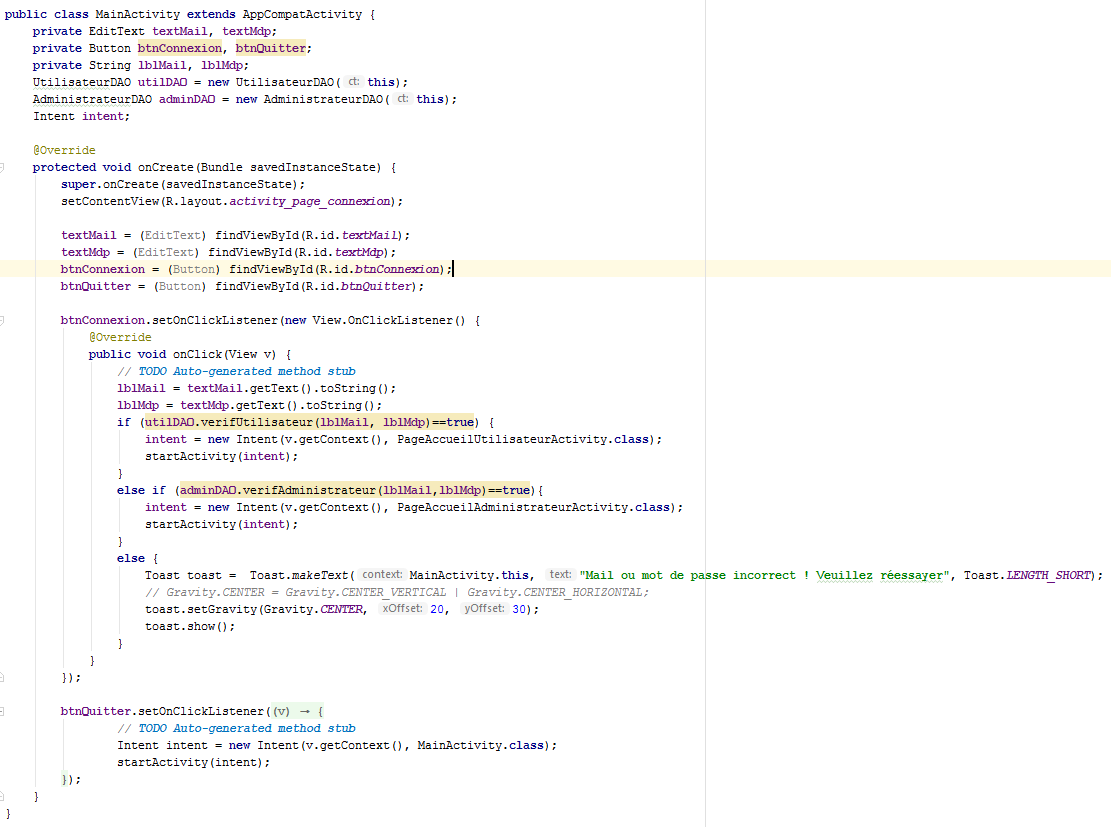Click the 'xOffset:' inline hint
The height and width of the screenshot is (827, 1111).
tap(401, 609)
